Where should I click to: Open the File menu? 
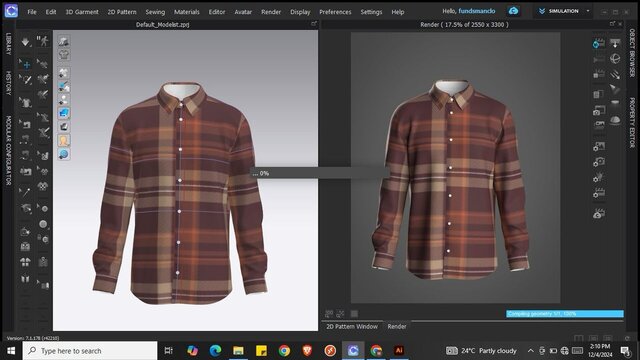(32, 12)
